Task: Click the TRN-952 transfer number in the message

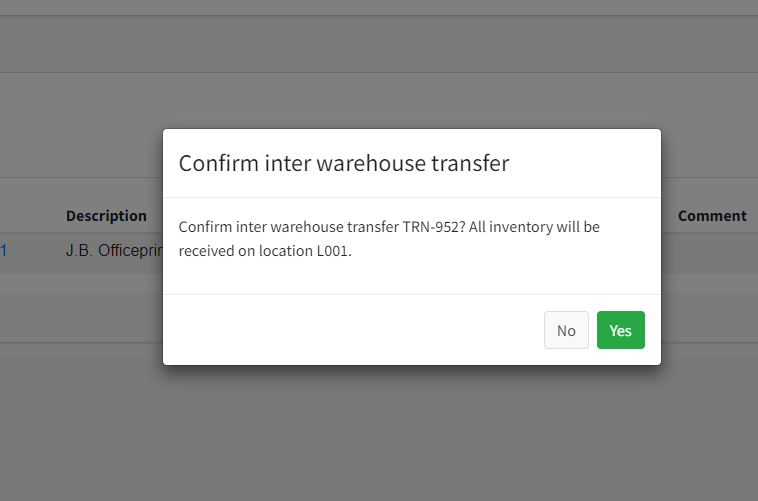Action: tap(426, 227)
